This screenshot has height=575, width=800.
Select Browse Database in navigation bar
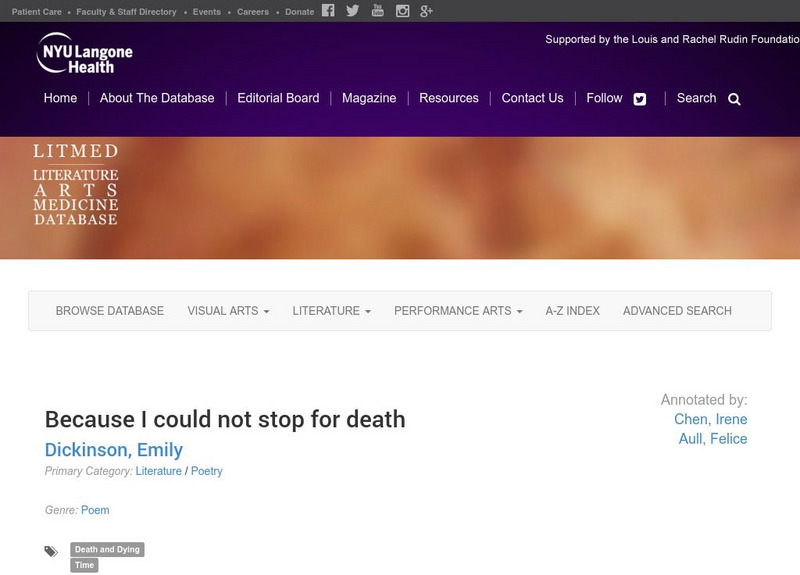[109, 311]
